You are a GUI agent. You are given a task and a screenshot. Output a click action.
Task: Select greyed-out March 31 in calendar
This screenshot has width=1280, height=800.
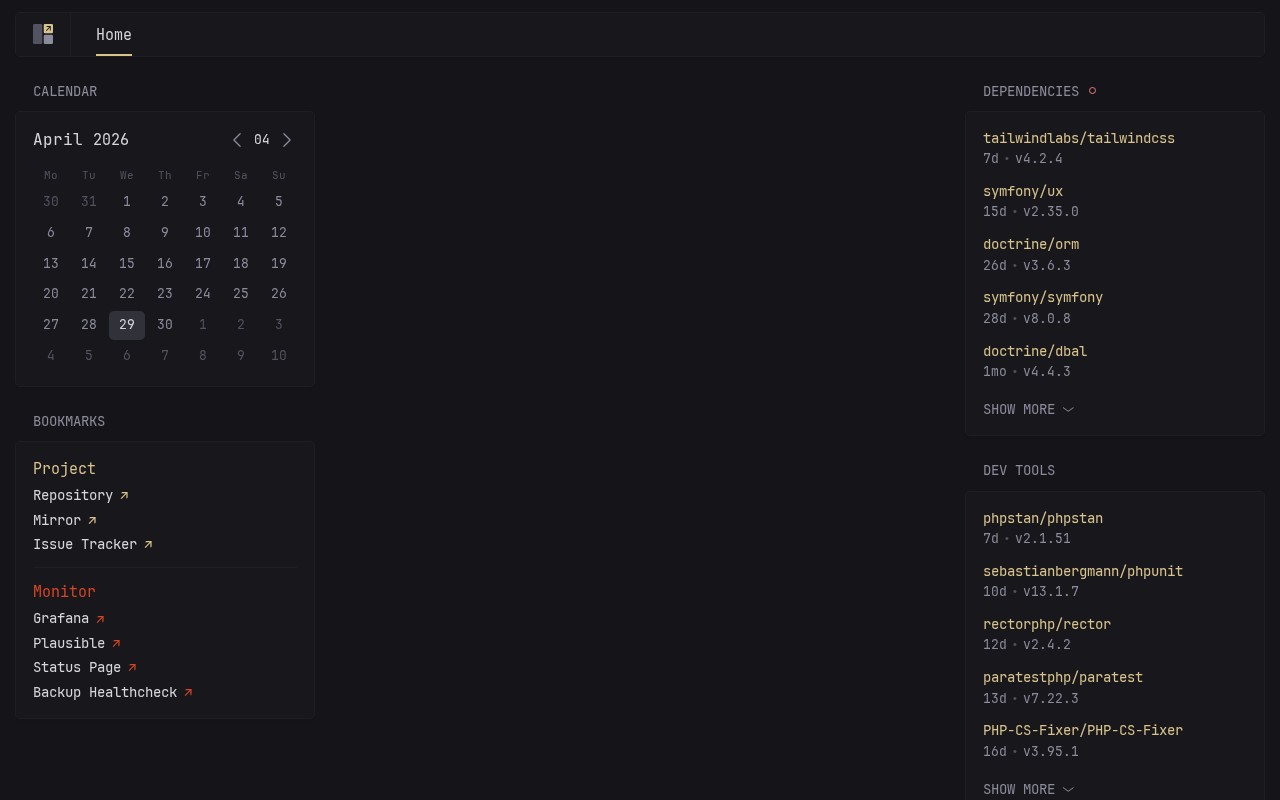tap(89, 202)
